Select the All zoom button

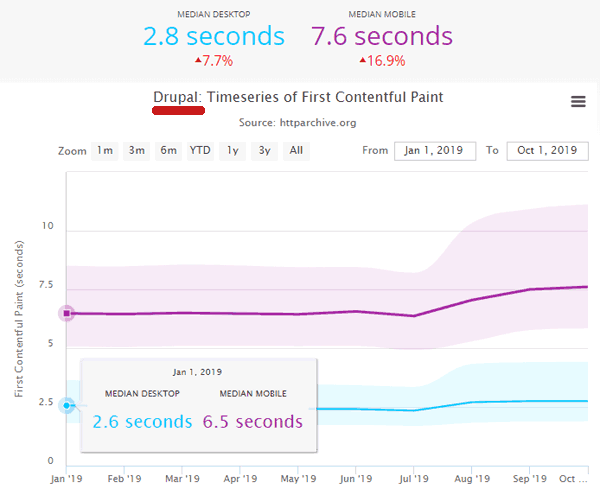(x=296, y=151)
